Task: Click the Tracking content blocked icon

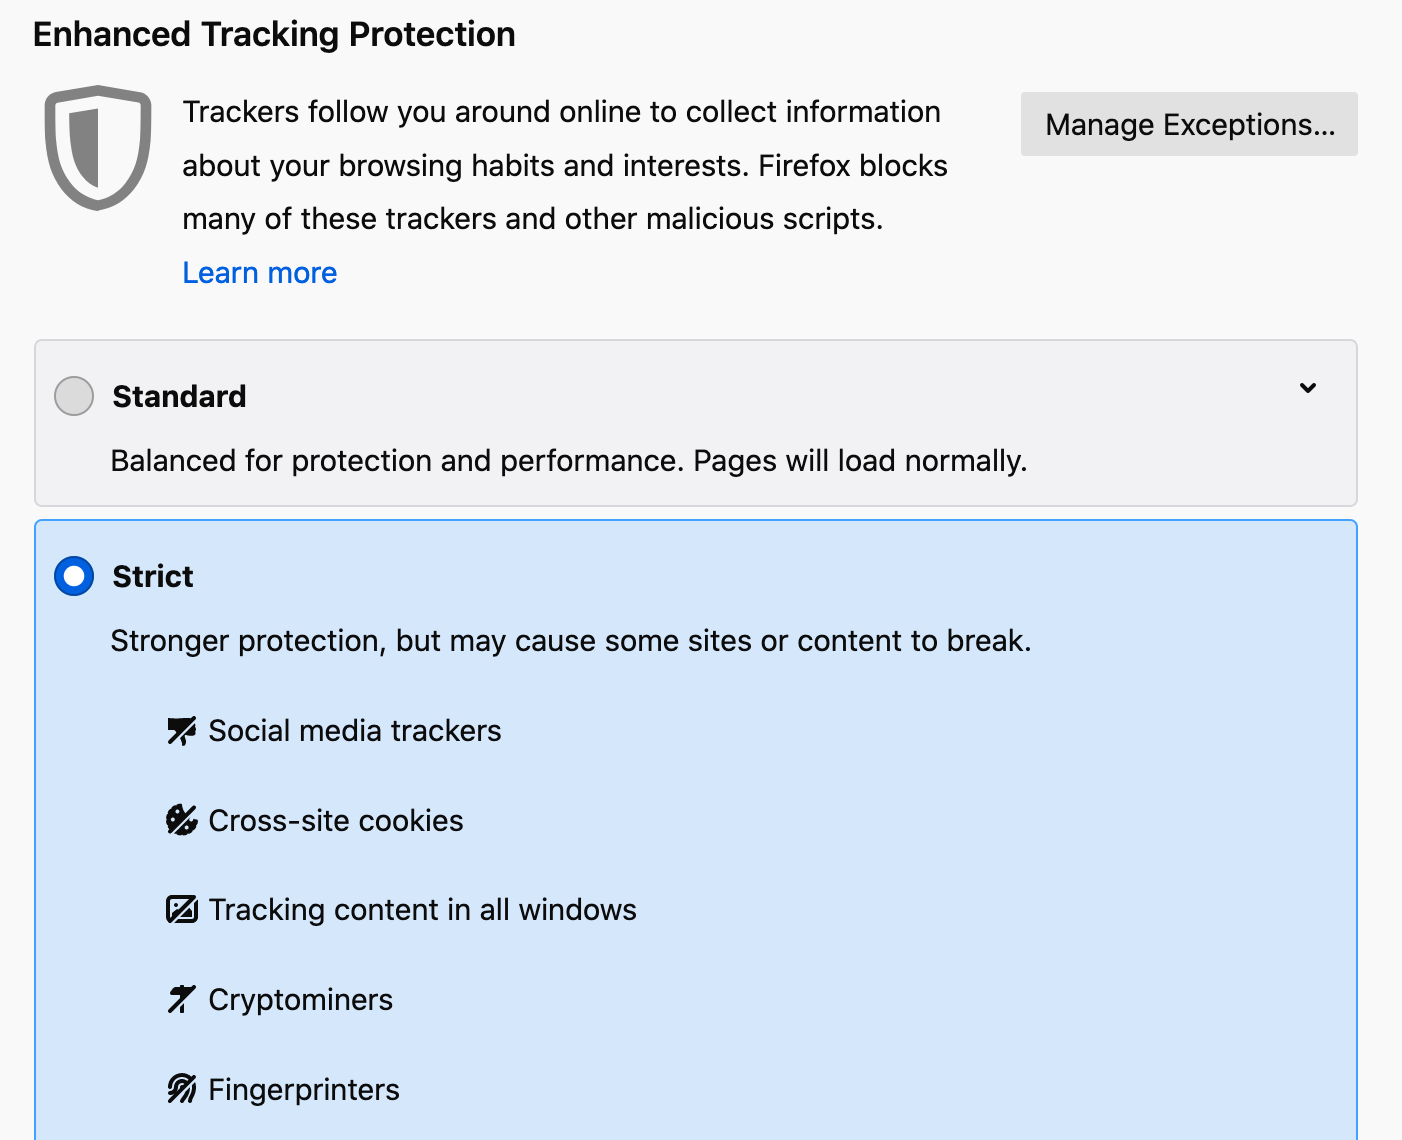Action: (x=181, y=909)
